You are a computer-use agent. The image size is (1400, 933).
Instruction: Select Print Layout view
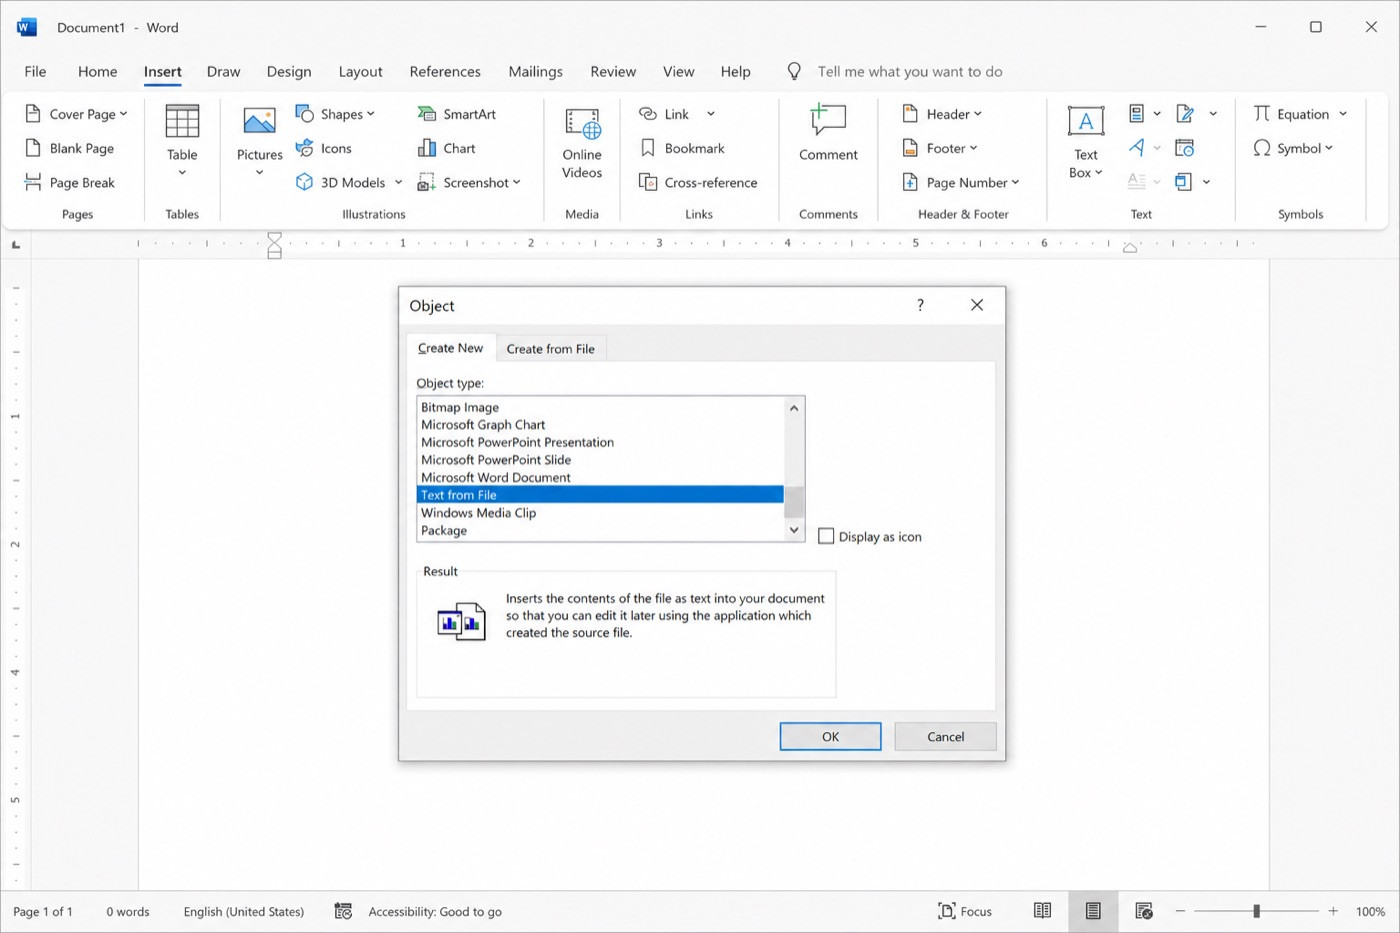(x=1093, y=911)
